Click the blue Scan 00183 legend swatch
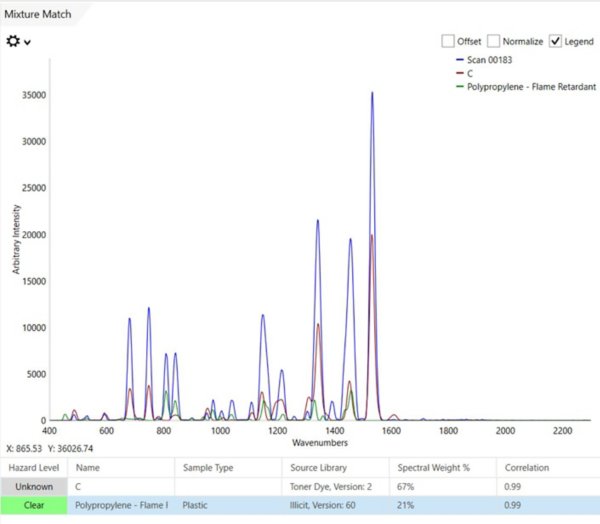The width and height of the screenshot is (600, 524). coord(460,60)
